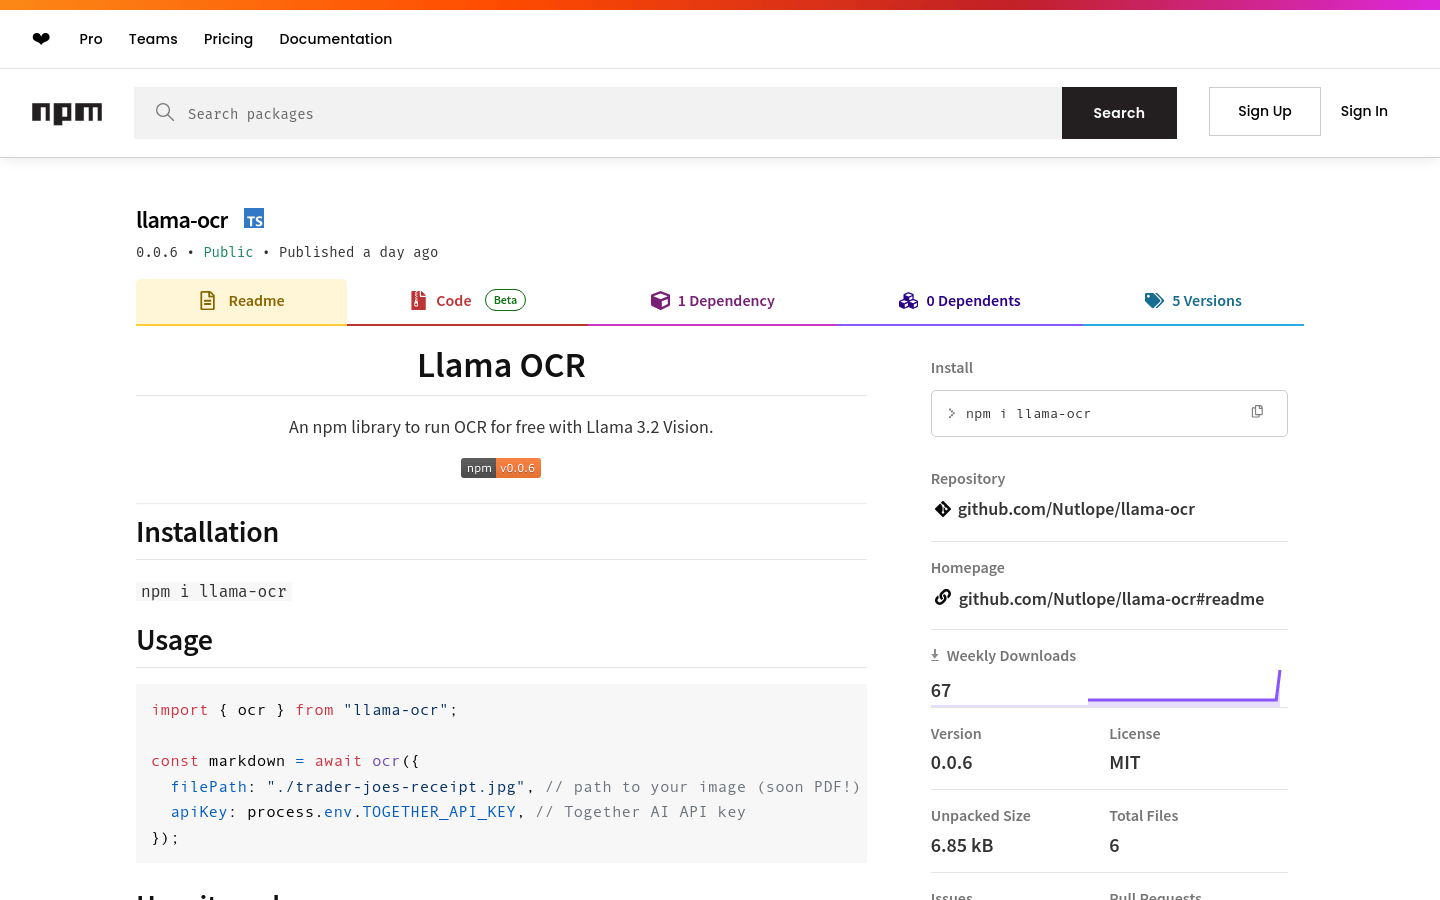
Task: Click the Usage heading
Action: click(x=174, y=640)
